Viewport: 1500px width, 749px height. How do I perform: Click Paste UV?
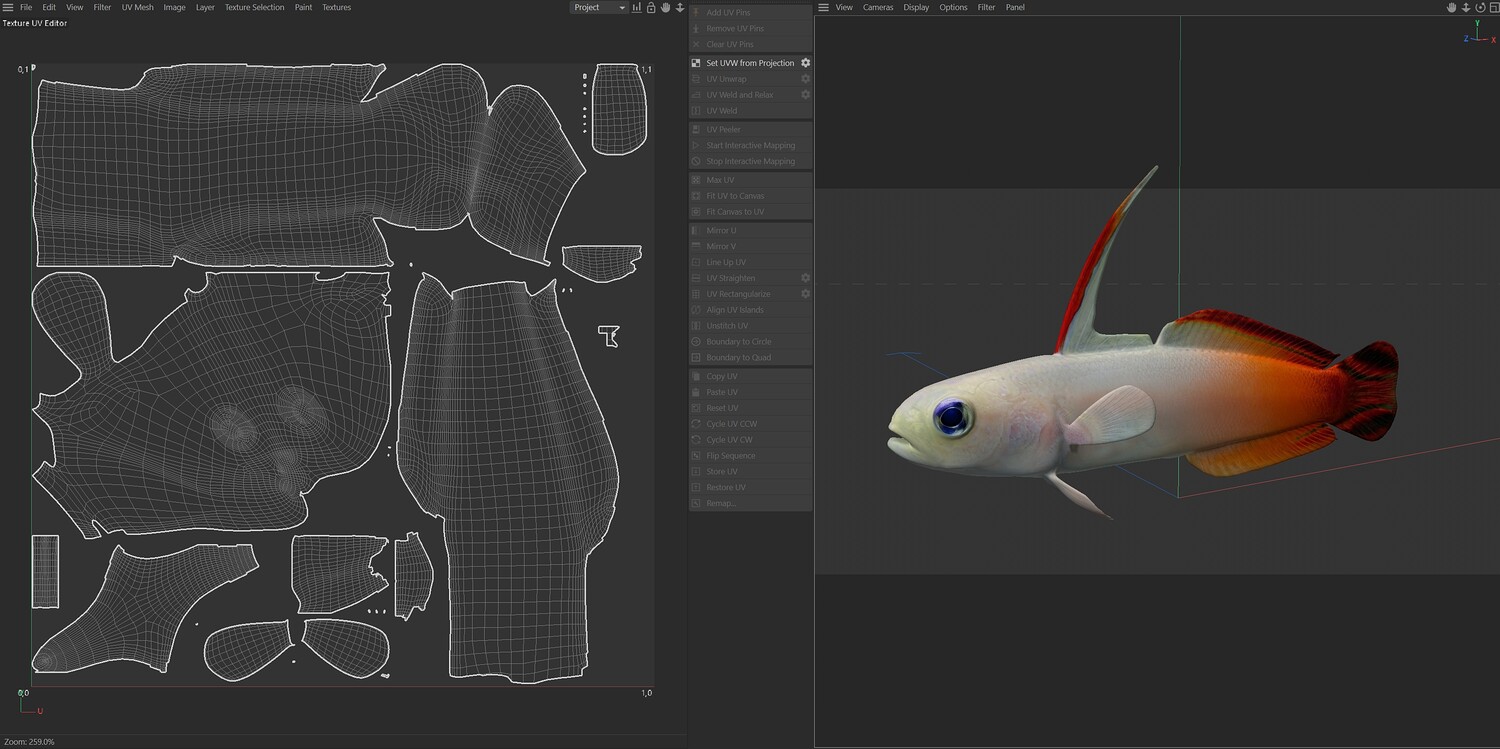[x=750, y=392]
